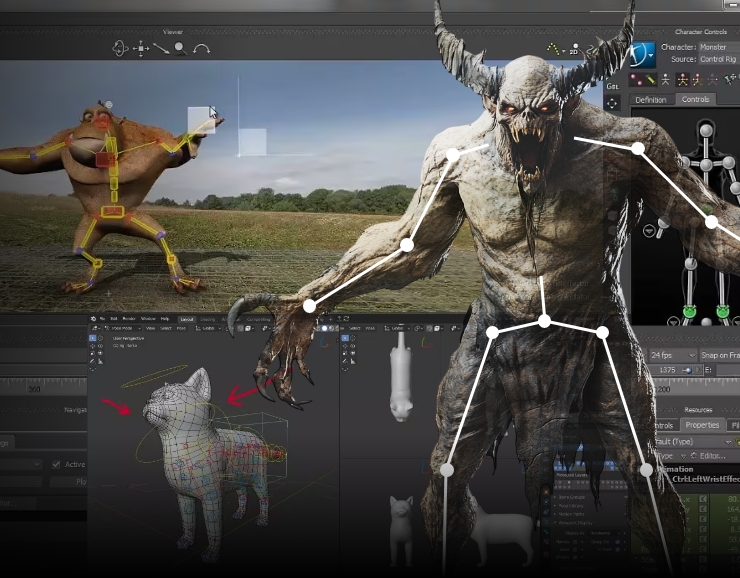Select the Roll camera tool in Viewer

click(x=202, y=49)
